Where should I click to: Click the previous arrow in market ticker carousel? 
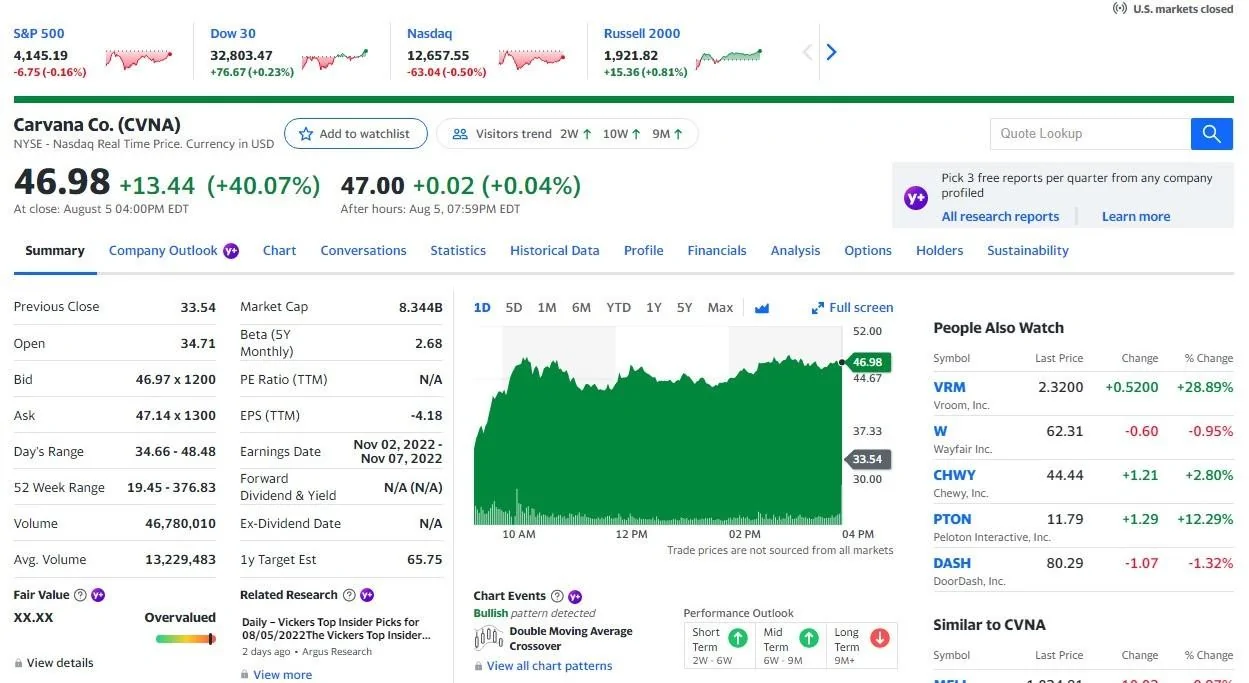click(x=808, y=52)
